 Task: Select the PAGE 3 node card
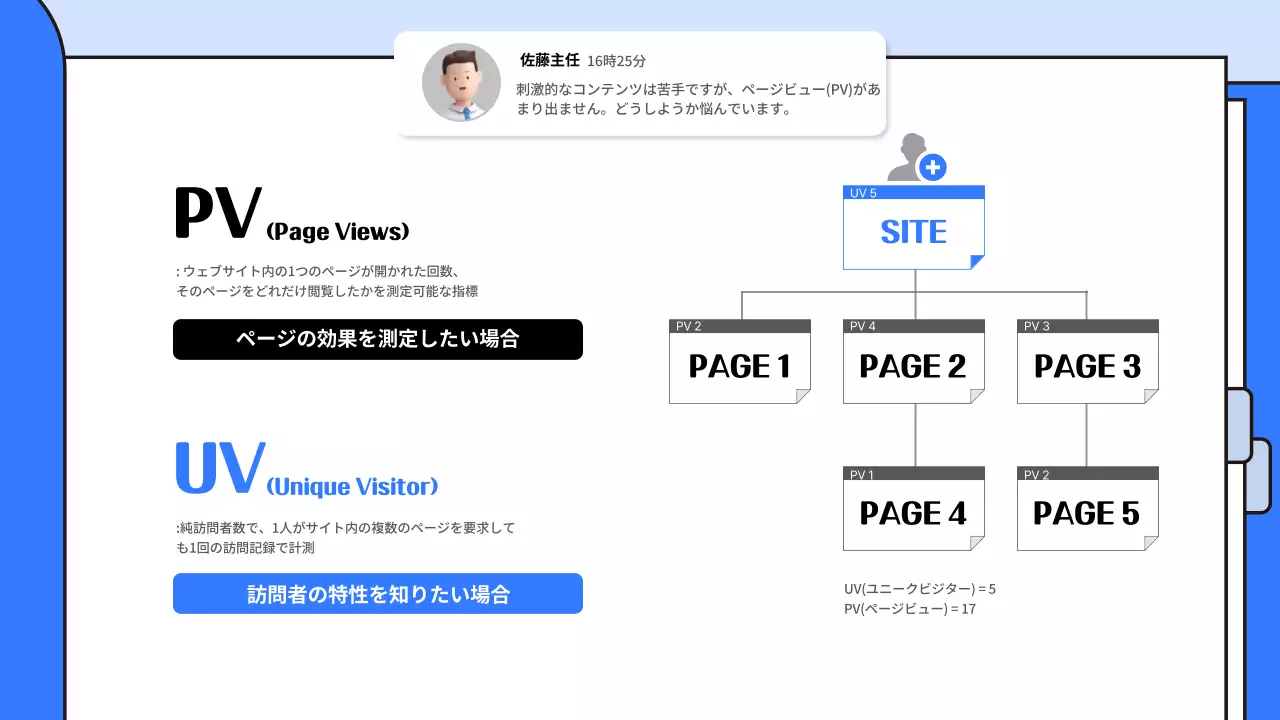[x=1086, y=366]
